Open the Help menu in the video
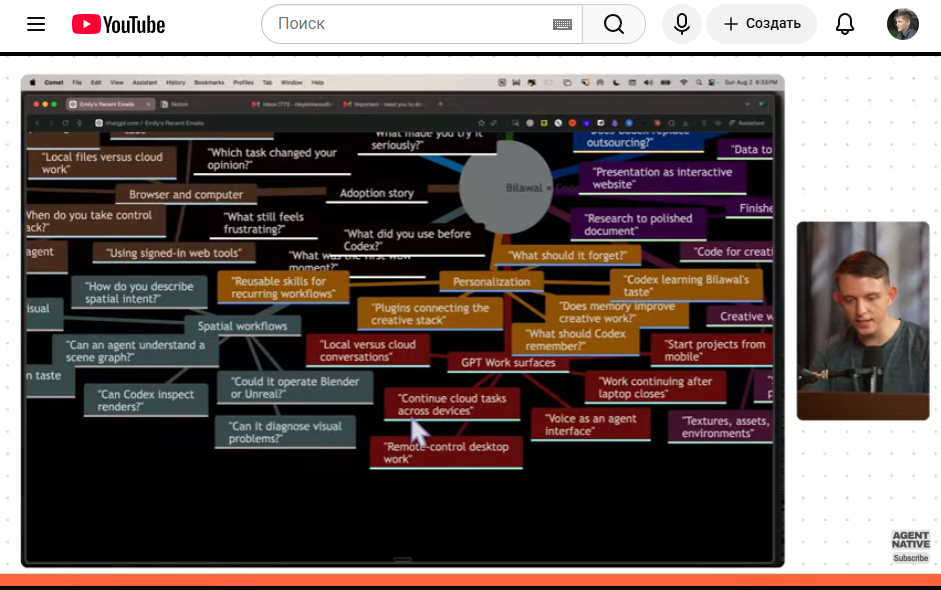Viewport: 941px width, 590px height. pyautogui.click(x=318, y=82)
